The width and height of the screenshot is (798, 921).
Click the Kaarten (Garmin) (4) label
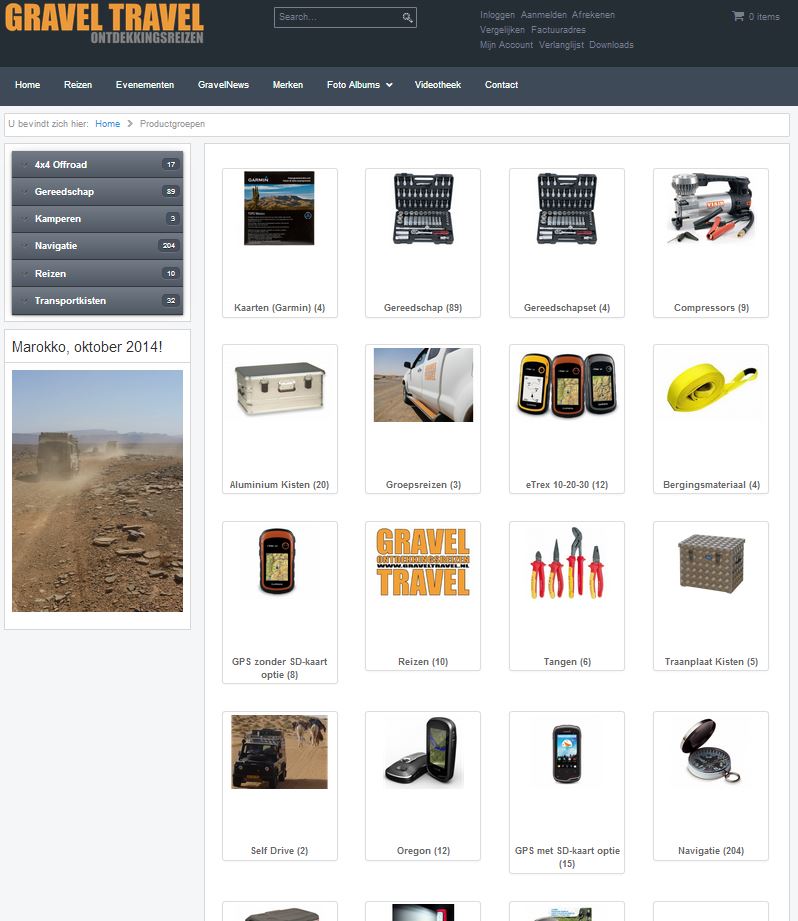[x=280, y=308]
